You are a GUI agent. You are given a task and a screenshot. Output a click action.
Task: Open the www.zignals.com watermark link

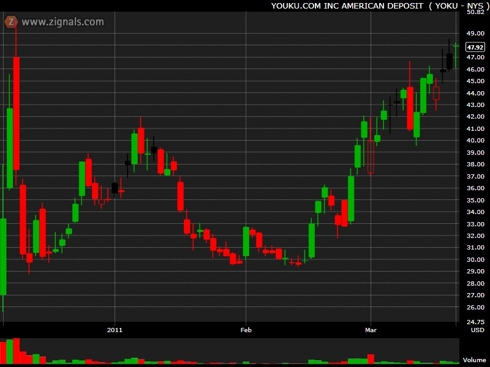coord(63,22)
